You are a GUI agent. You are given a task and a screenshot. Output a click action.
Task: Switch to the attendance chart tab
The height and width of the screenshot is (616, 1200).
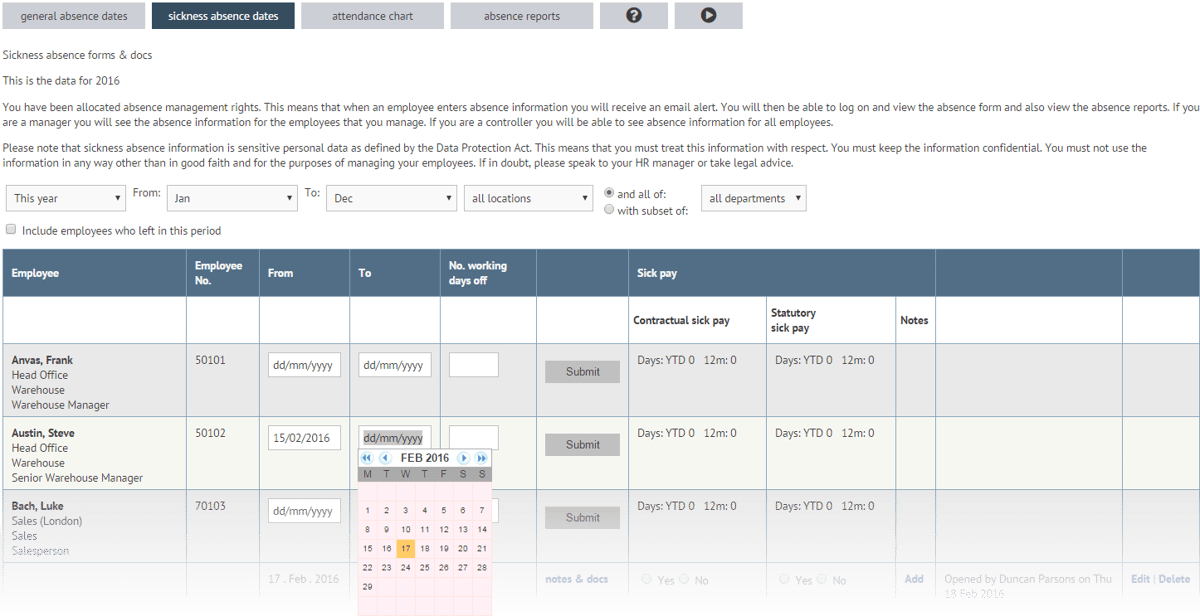click(x=372, y=15)
